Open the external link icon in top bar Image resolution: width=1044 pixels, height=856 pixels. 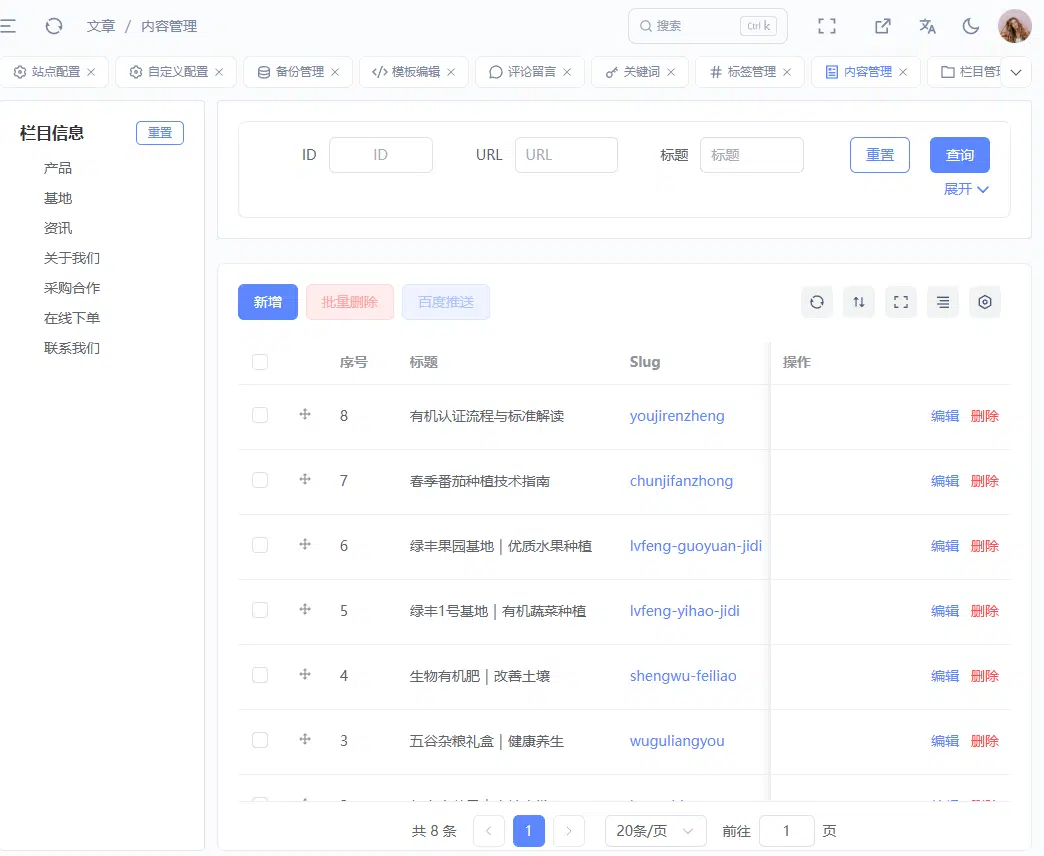(882, 26)
